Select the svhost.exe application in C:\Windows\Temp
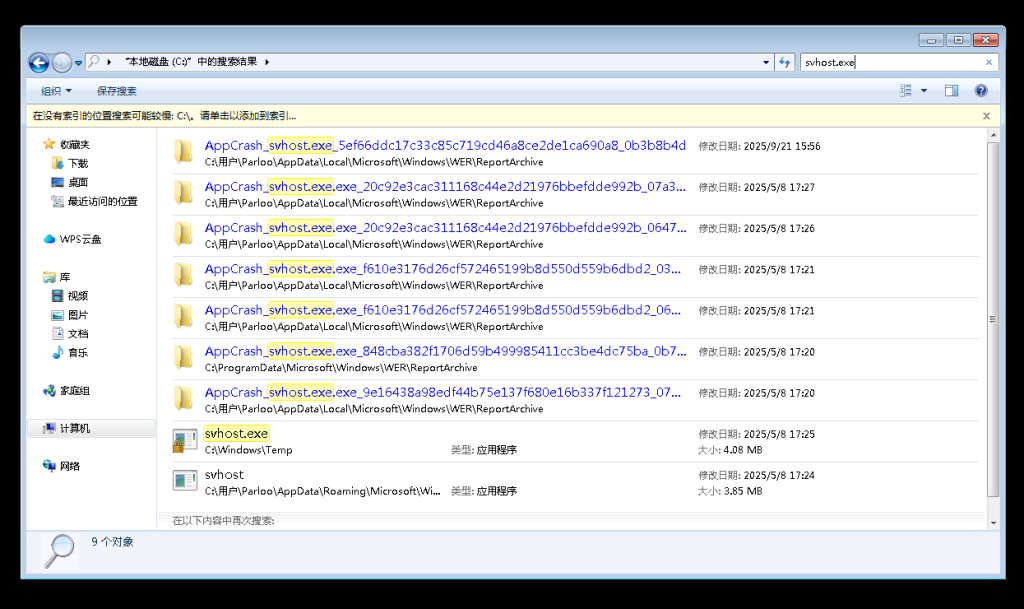The image size is (1024, 609). 236,433
